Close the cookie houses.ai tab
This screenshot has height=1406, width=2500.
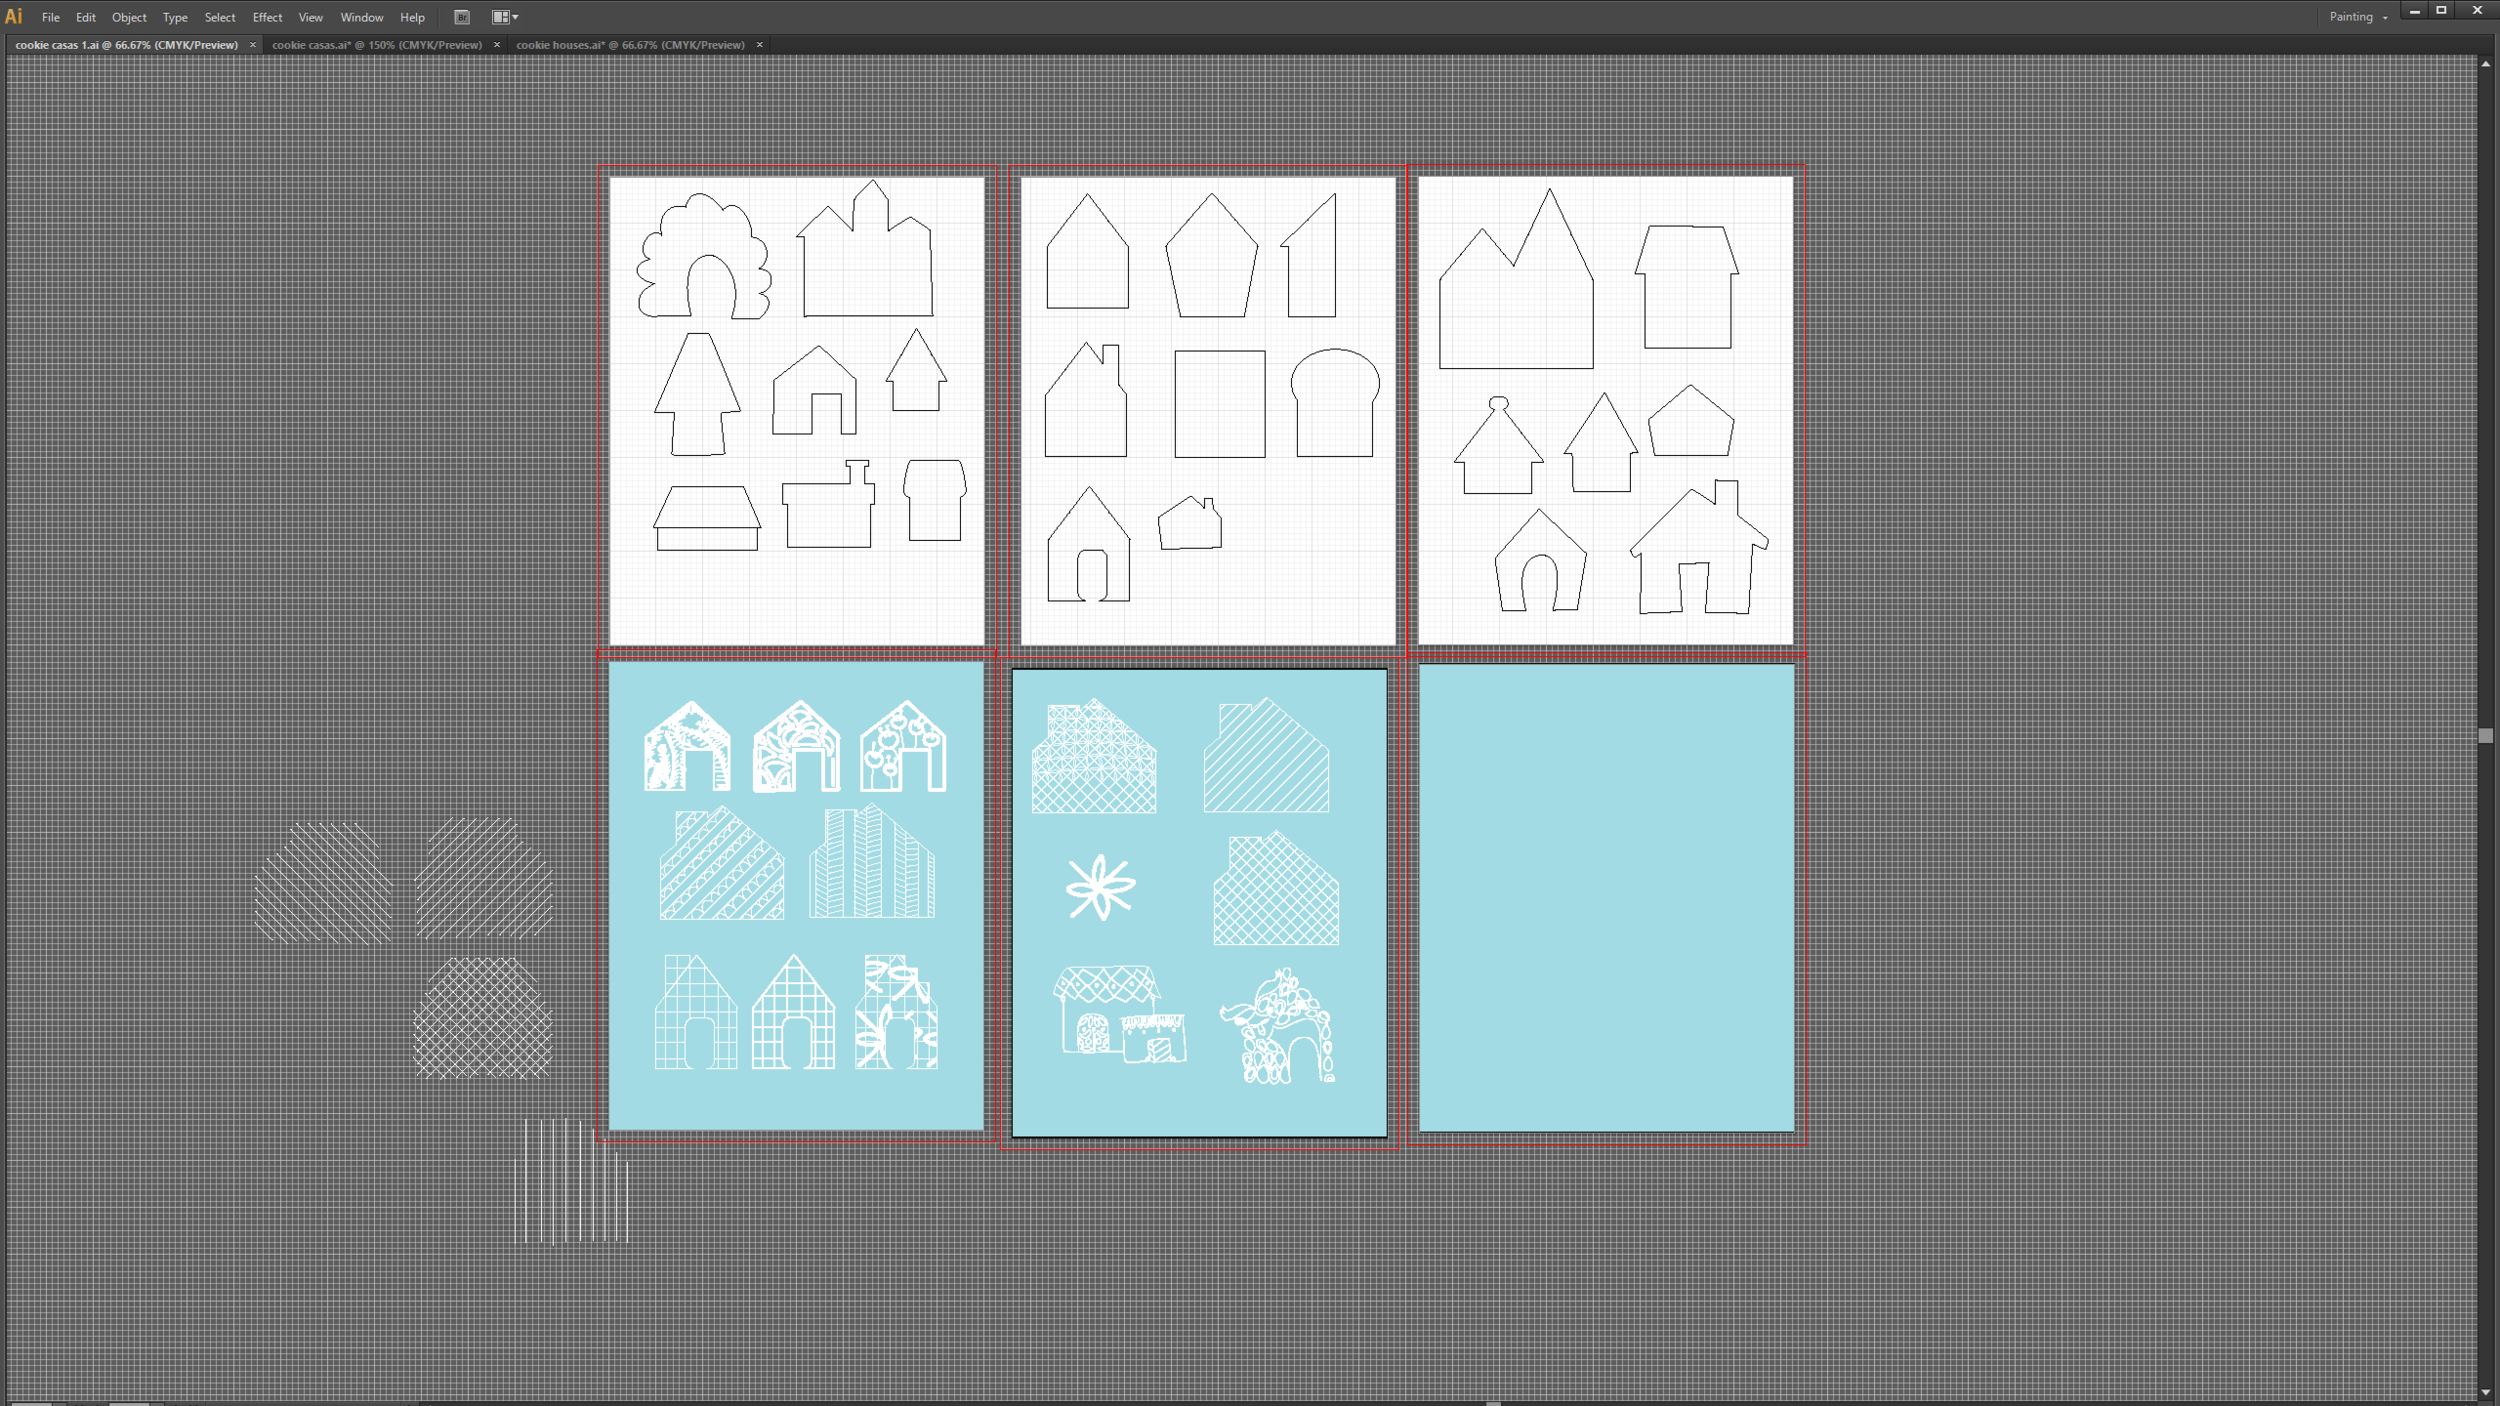pyautogui.click(x=760, y=45)
